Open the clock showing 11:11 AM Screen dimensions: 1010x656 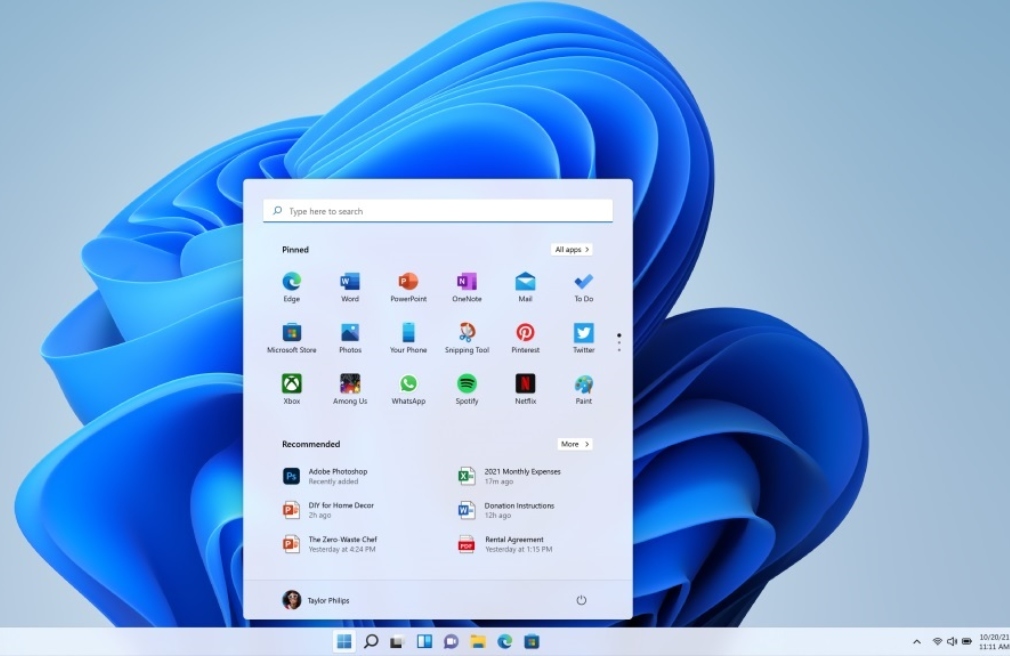[x=994, y=641]
